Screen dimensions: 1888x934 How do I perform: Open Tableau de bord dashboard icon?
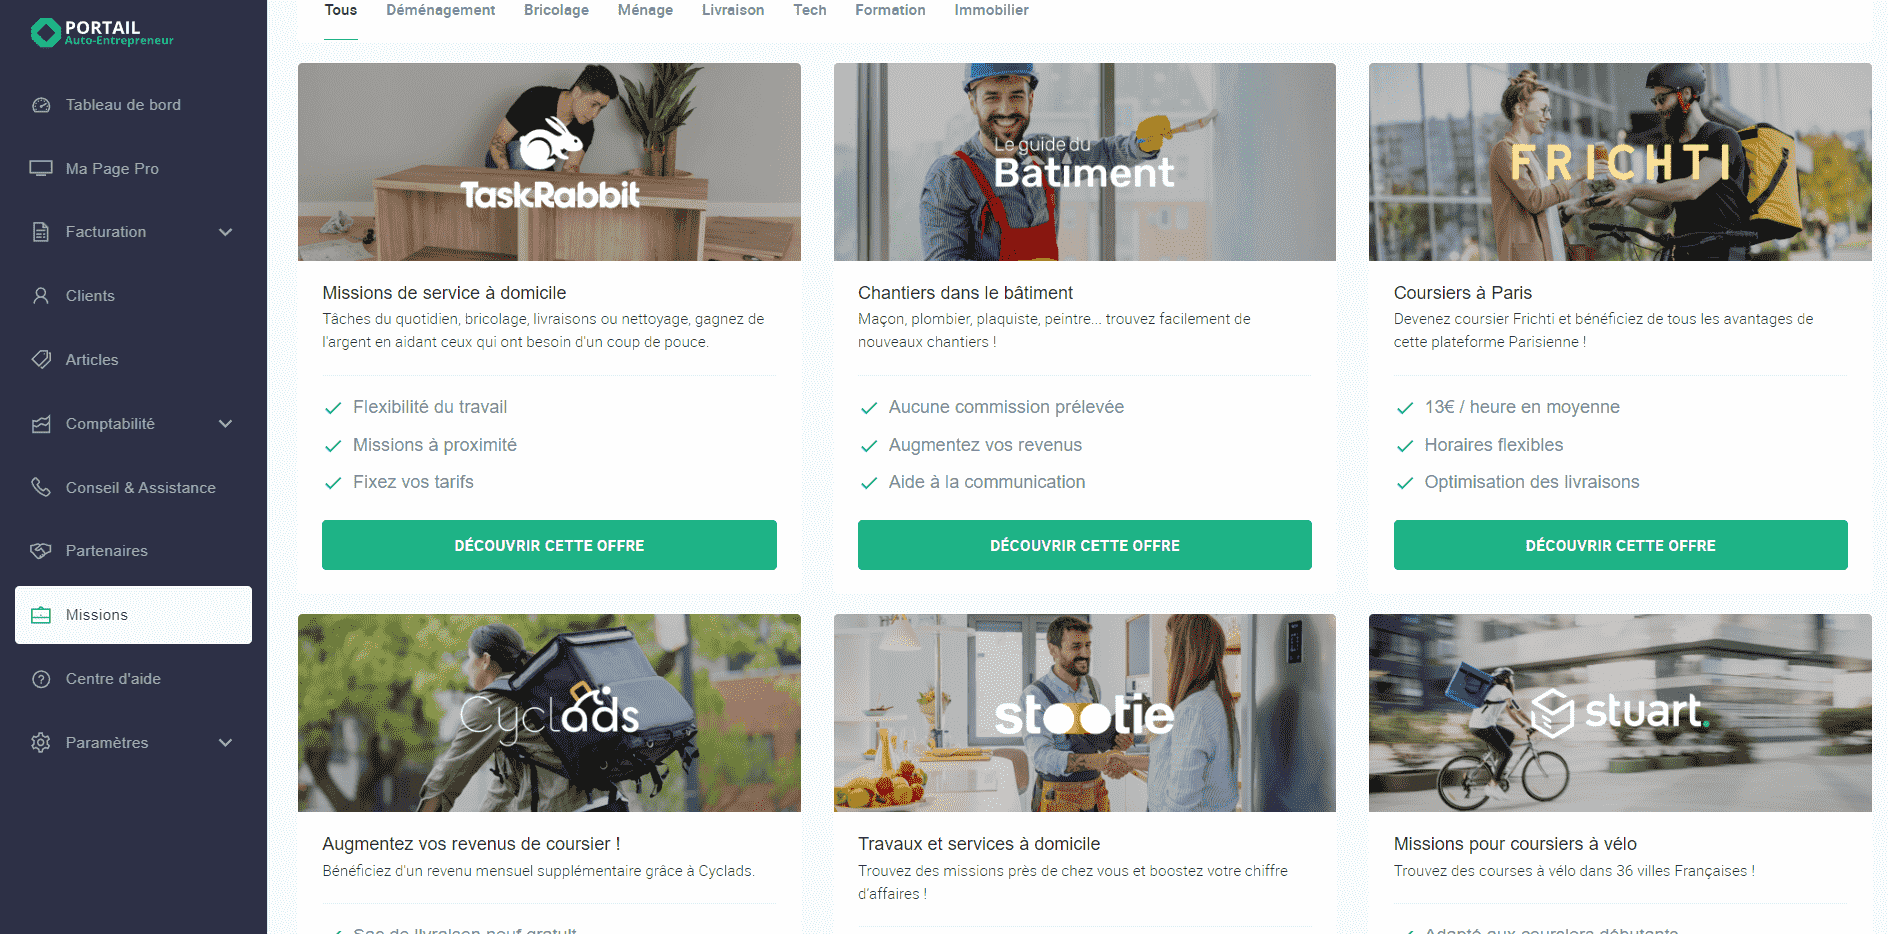(41, 105)
